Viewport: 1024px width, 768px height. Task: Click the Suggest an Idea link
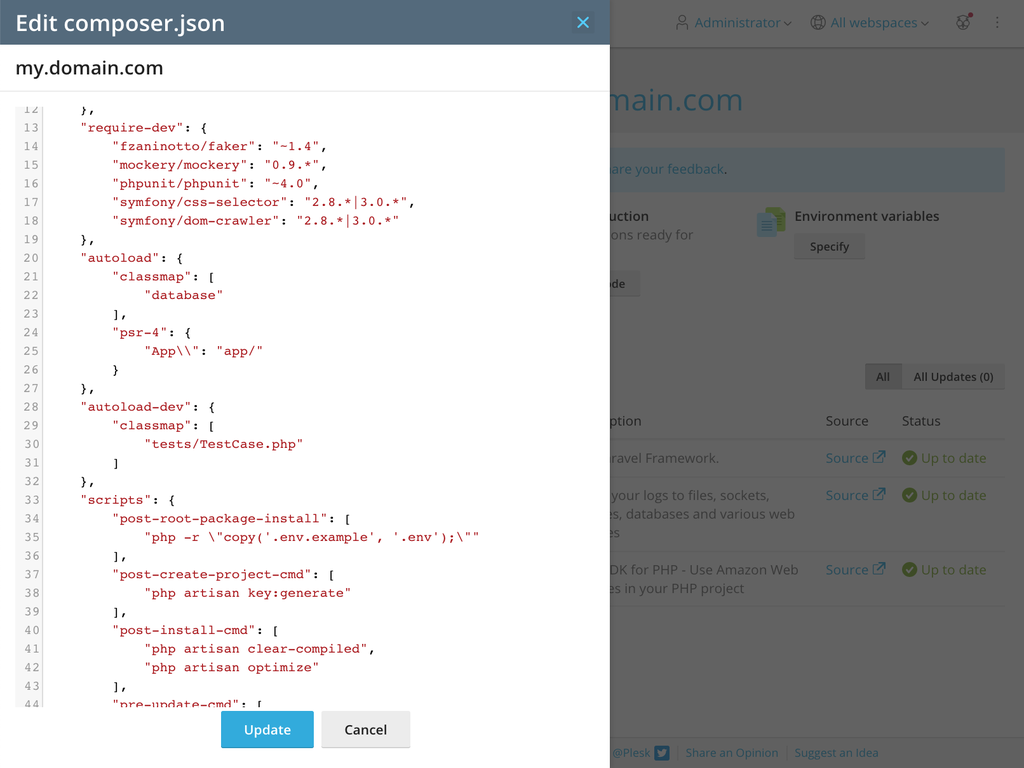click(x=836, y=752)
